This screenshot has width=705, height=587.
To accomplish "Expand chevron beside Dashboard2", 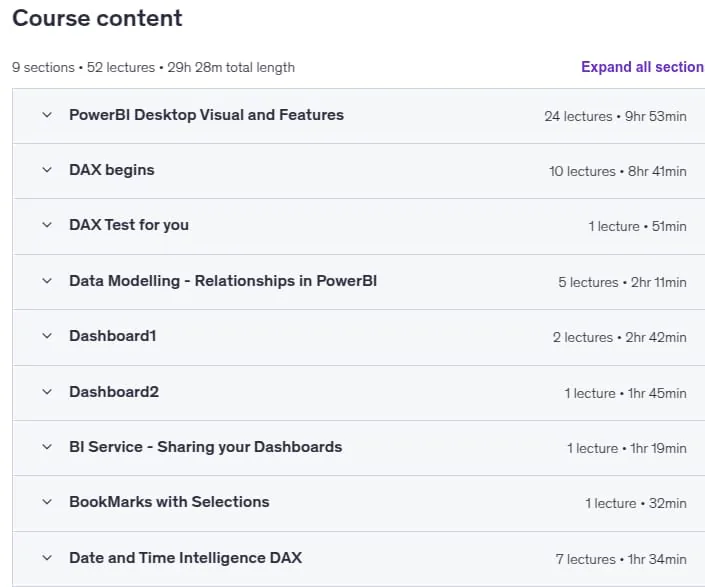I will (x=47, y=392).
